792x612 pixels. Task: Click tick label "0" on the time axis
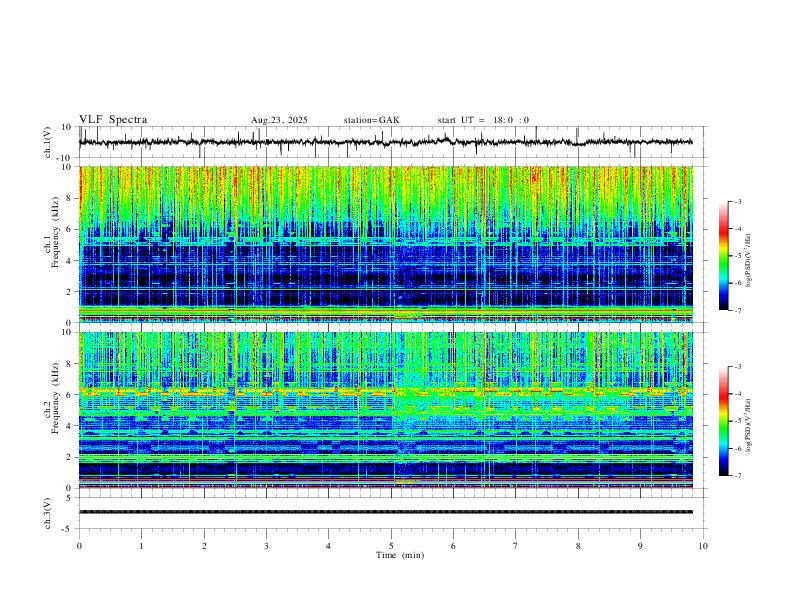pos(79,546)
